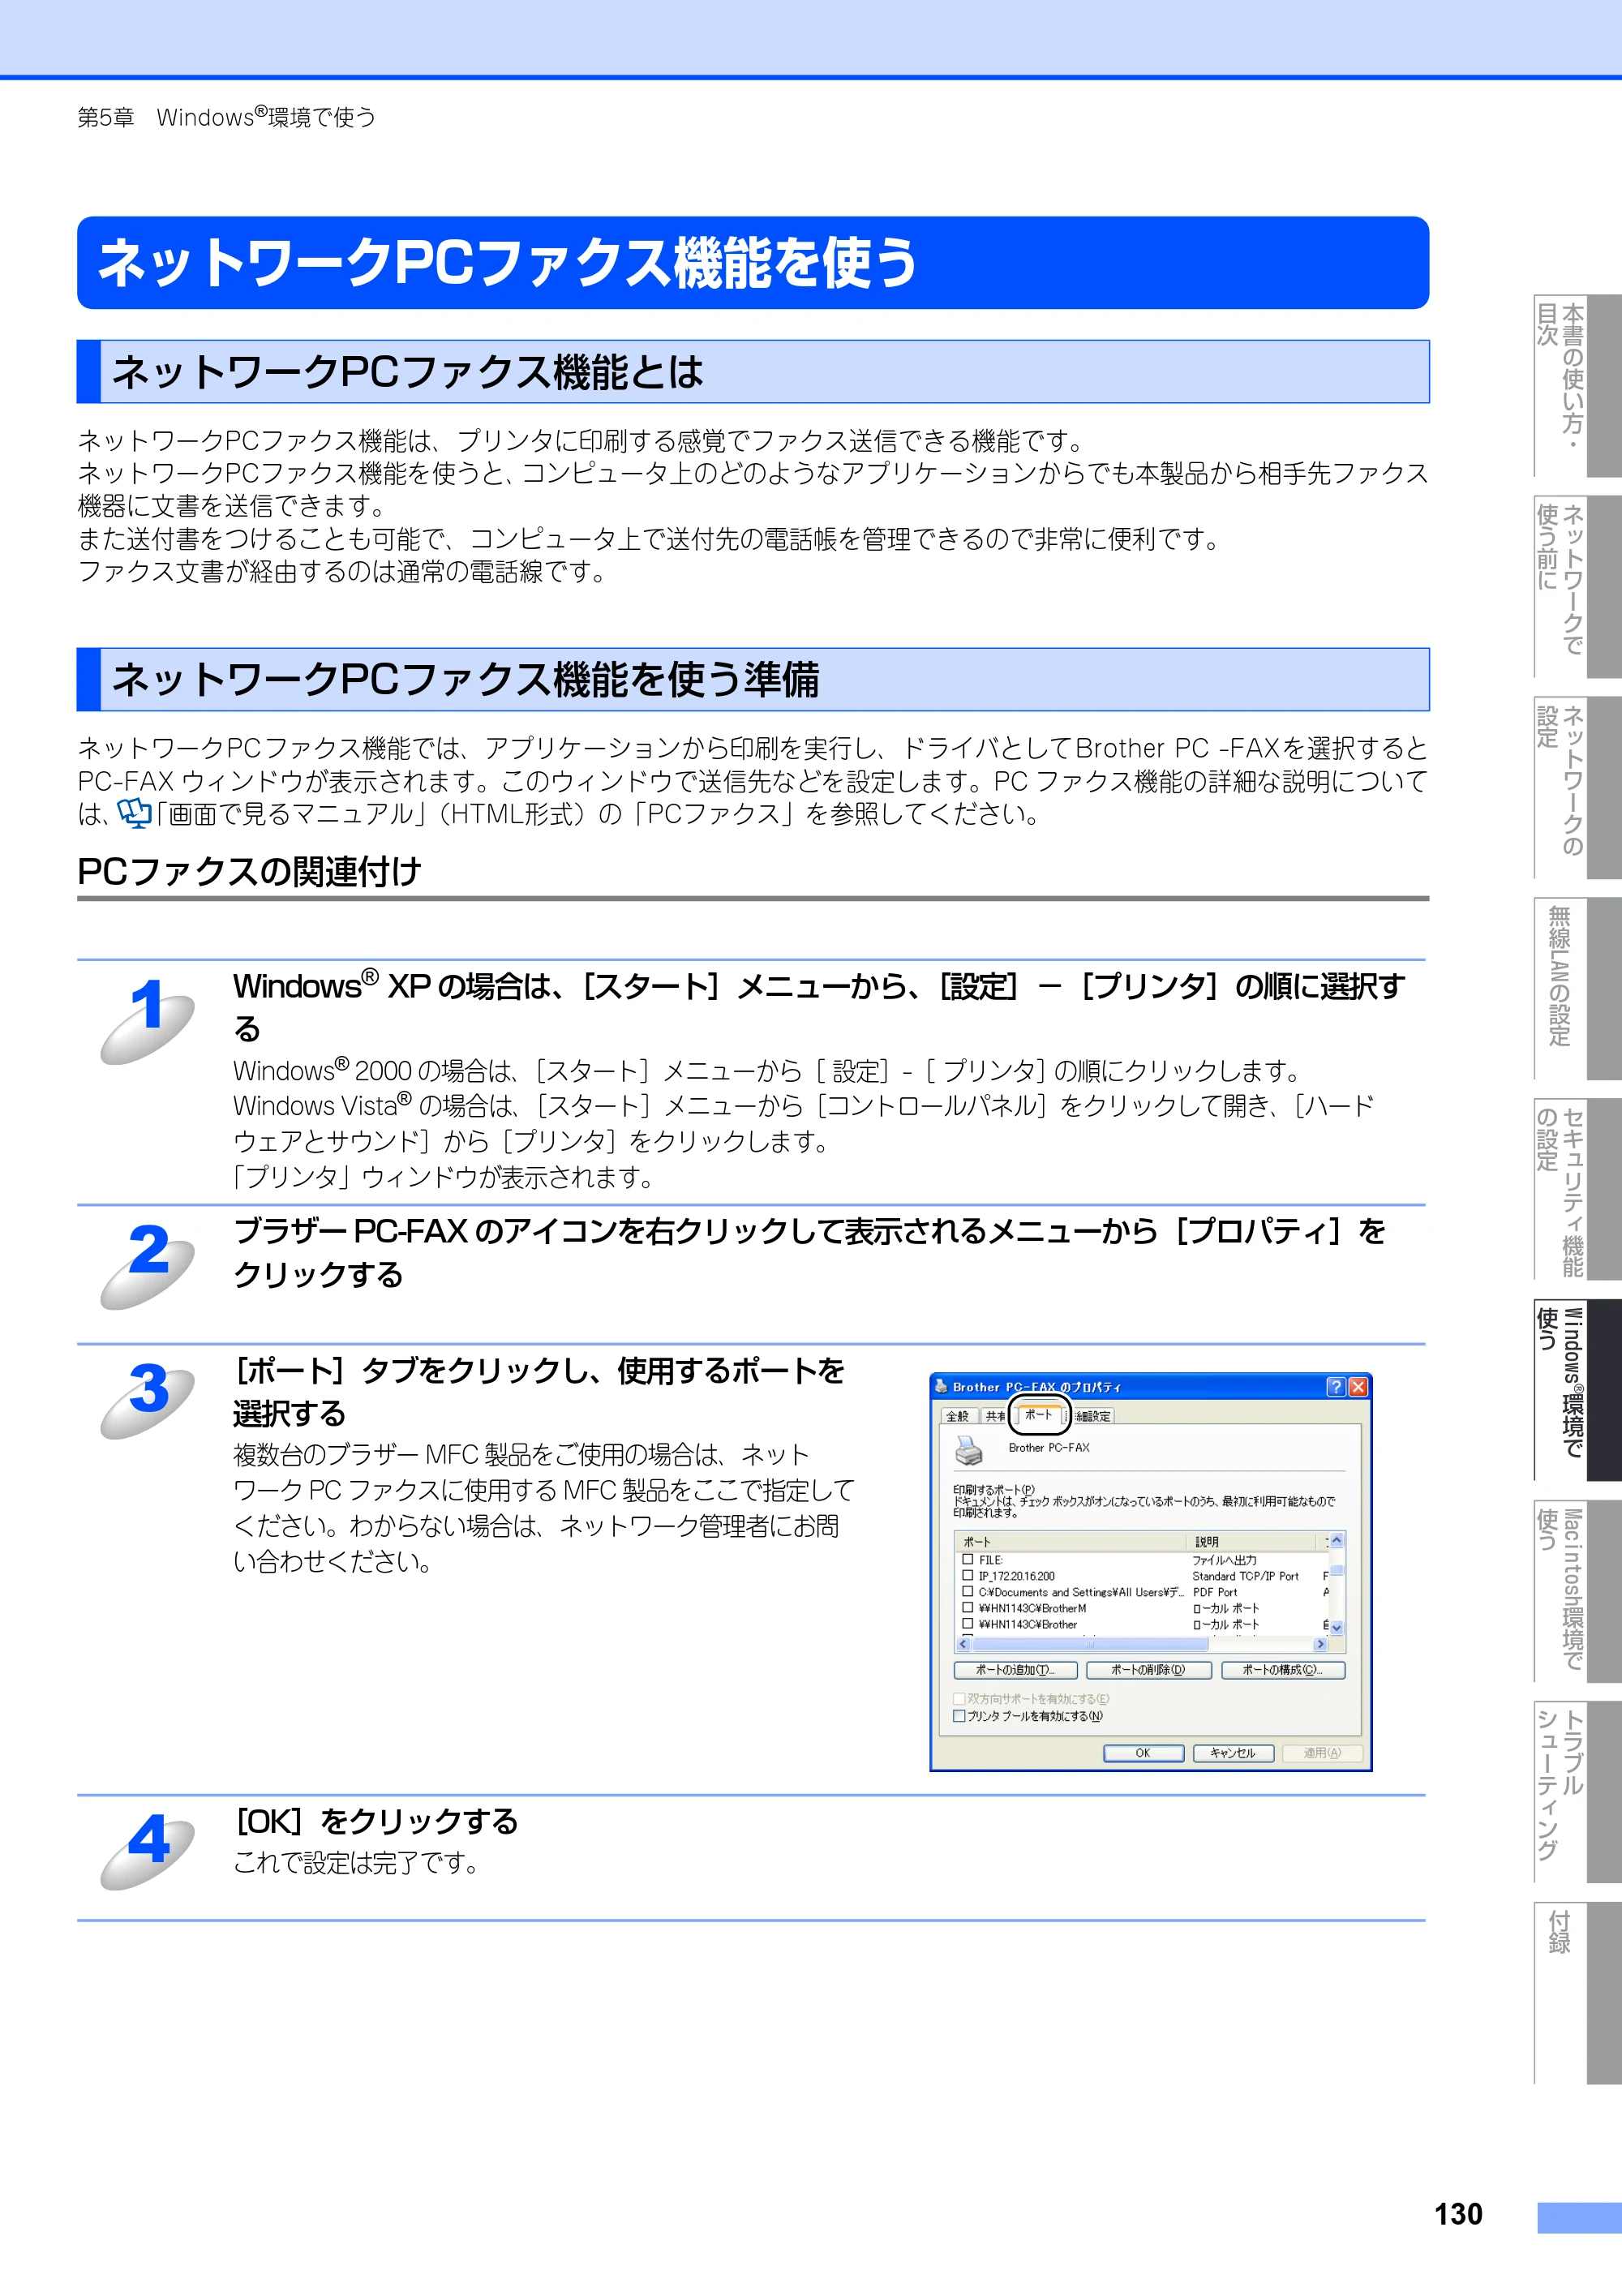Image resolution: width=1622 pixels, height=2296 pixels.
Task: Check the ¥¥HN1143C¥BrotherM port checkbox
Action: 967,1608
